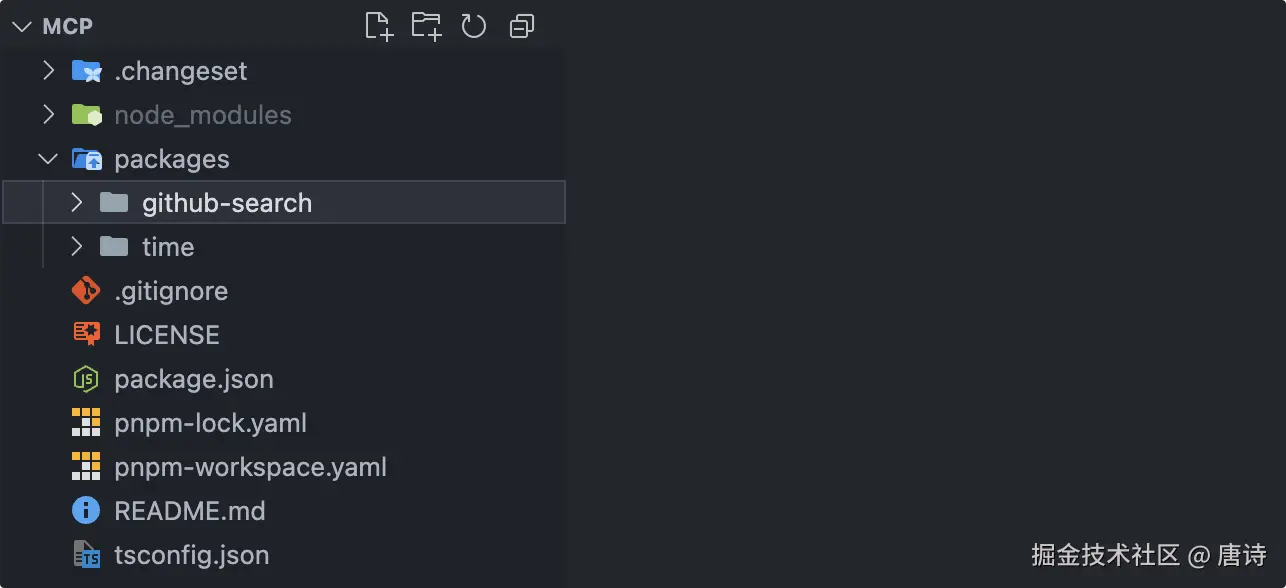Open the pnpm-workspace.yaml file

(250, 467)
